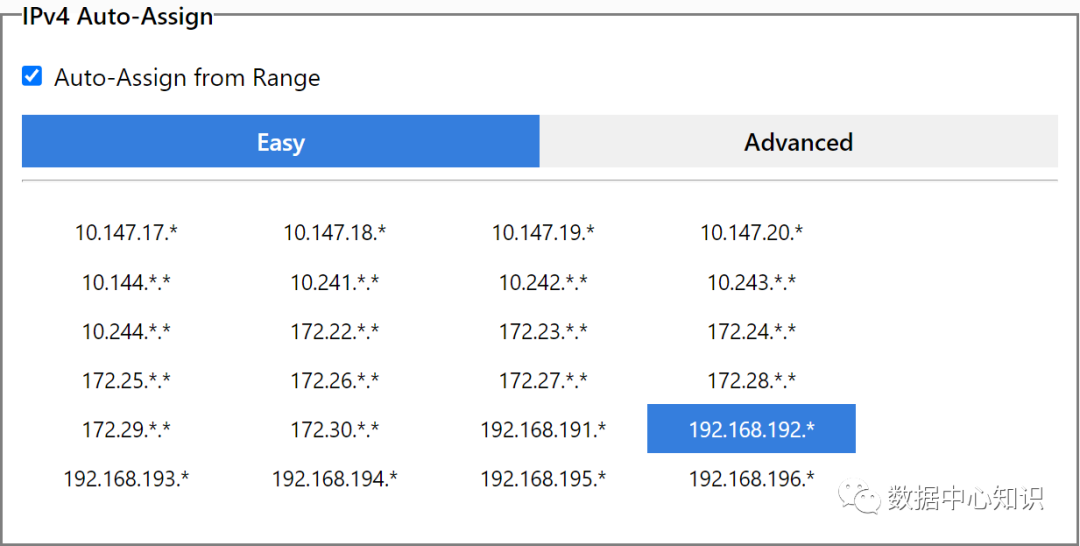Choose the 192.168.195.* range
The height and width of the screenshot is (546, 1080).
point(543,479)
